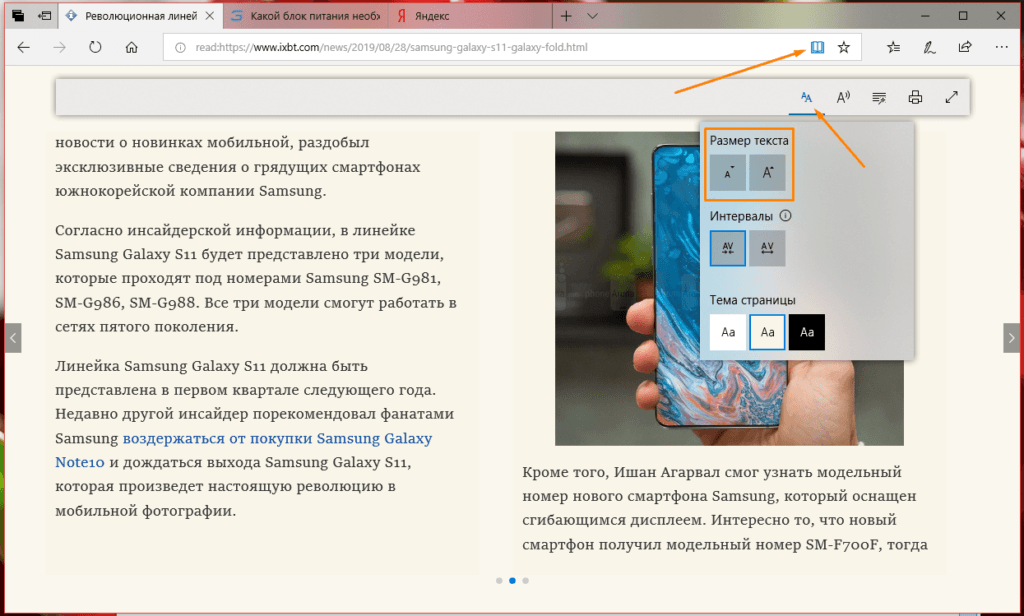
Task: Choose the white page theme
Action: [x=728, y=332]
